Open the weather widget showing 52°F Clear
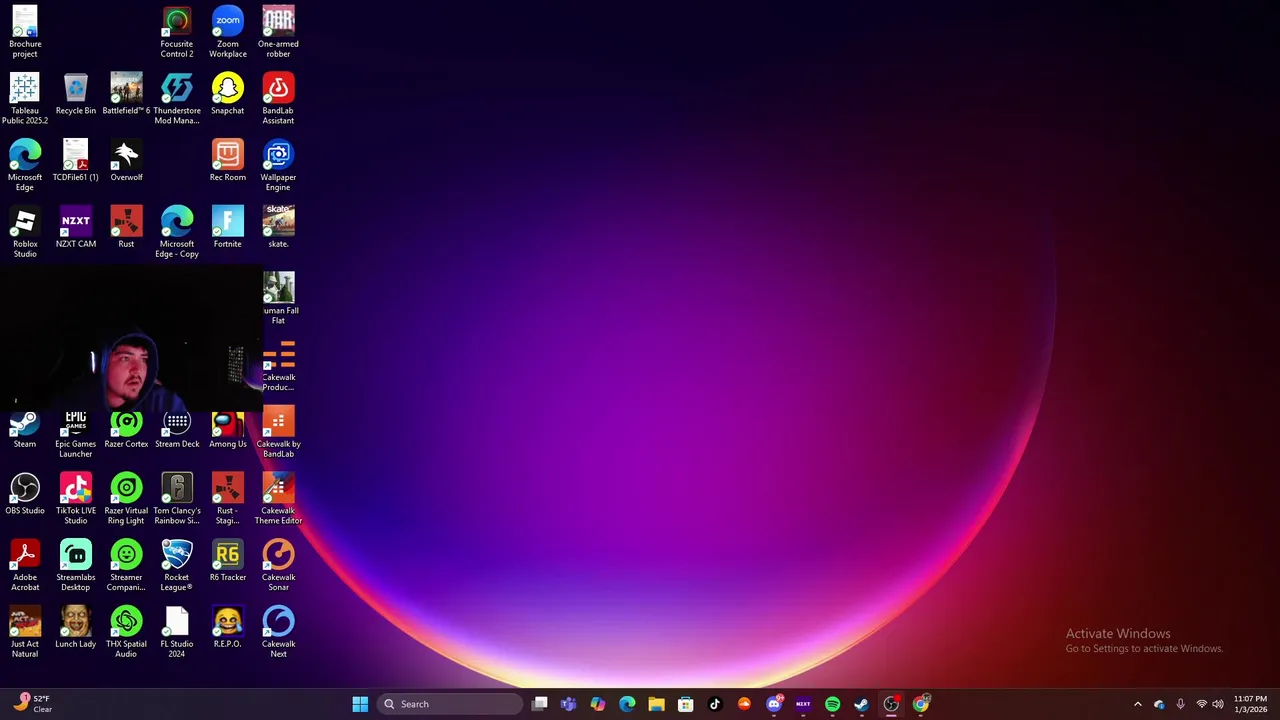This screenshot has height=720, width=1280. [x=33, y=704]
